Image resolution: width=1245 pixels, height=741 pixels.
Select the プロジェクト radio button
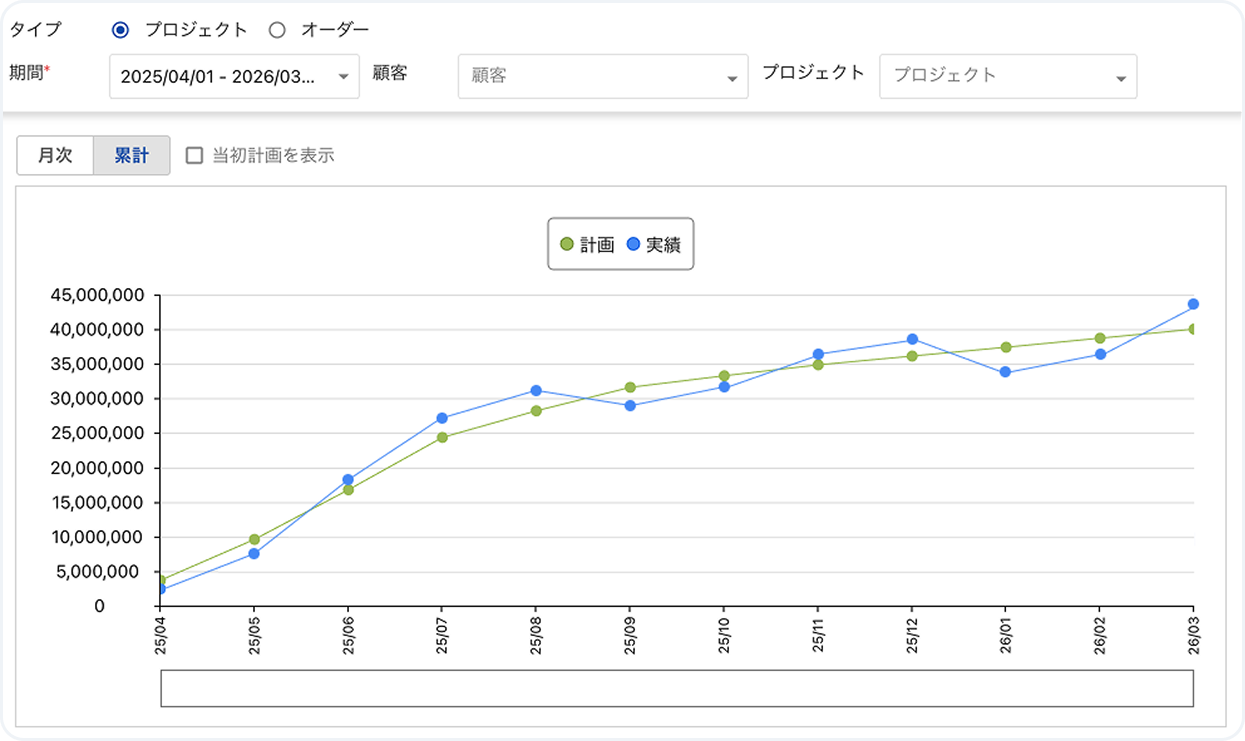121,30
